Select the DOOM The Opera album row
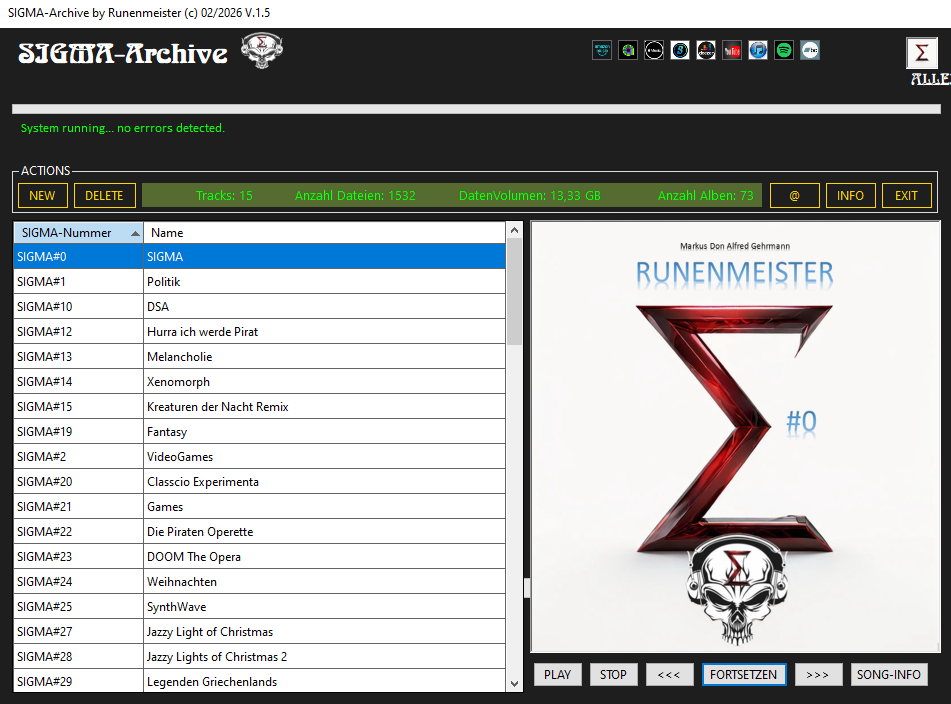The height and width of the screenshot is (704, 951). click(x=260, y=557)
